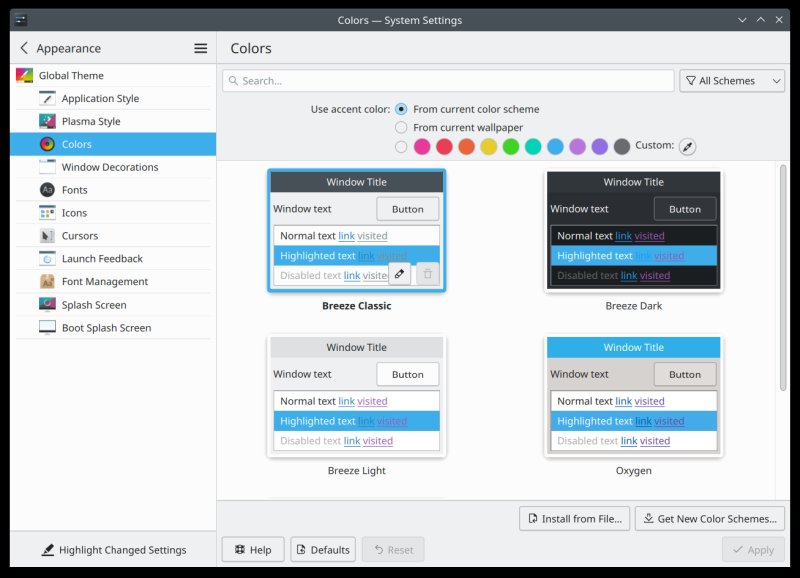800x578 pixels.
Task: Choose the pink accent color swatch
Action: [x=422, y=147]
